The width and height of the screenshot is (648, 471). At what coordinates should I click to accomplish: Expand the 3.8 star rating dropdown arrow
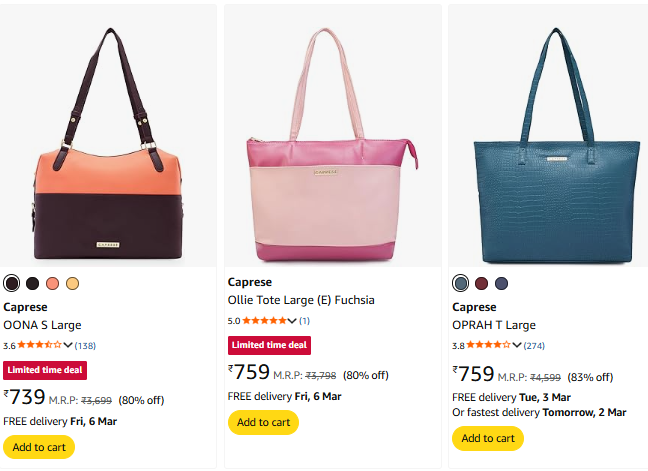(517, 345)
